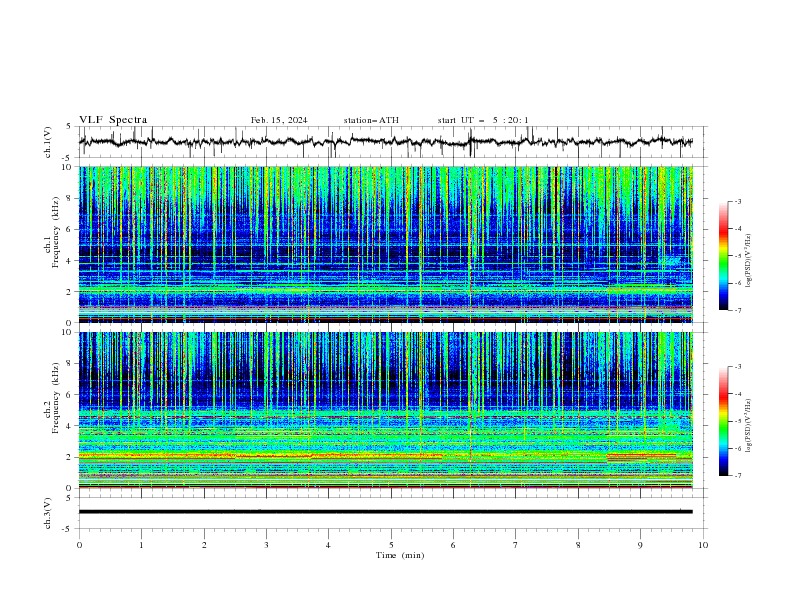
Task: Click the "ch.3(V)" axis label
Action: point(48,513)
